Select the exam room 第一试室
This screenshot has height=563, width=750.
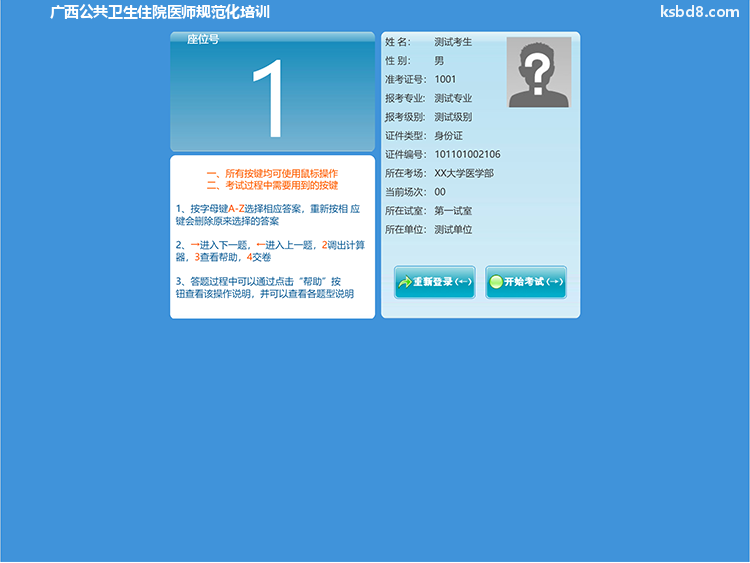click(x=453, y=211)
